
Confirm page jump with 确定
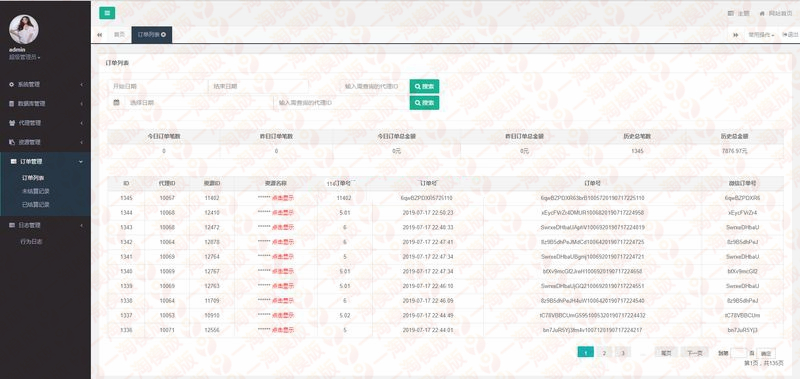[766, 353]
